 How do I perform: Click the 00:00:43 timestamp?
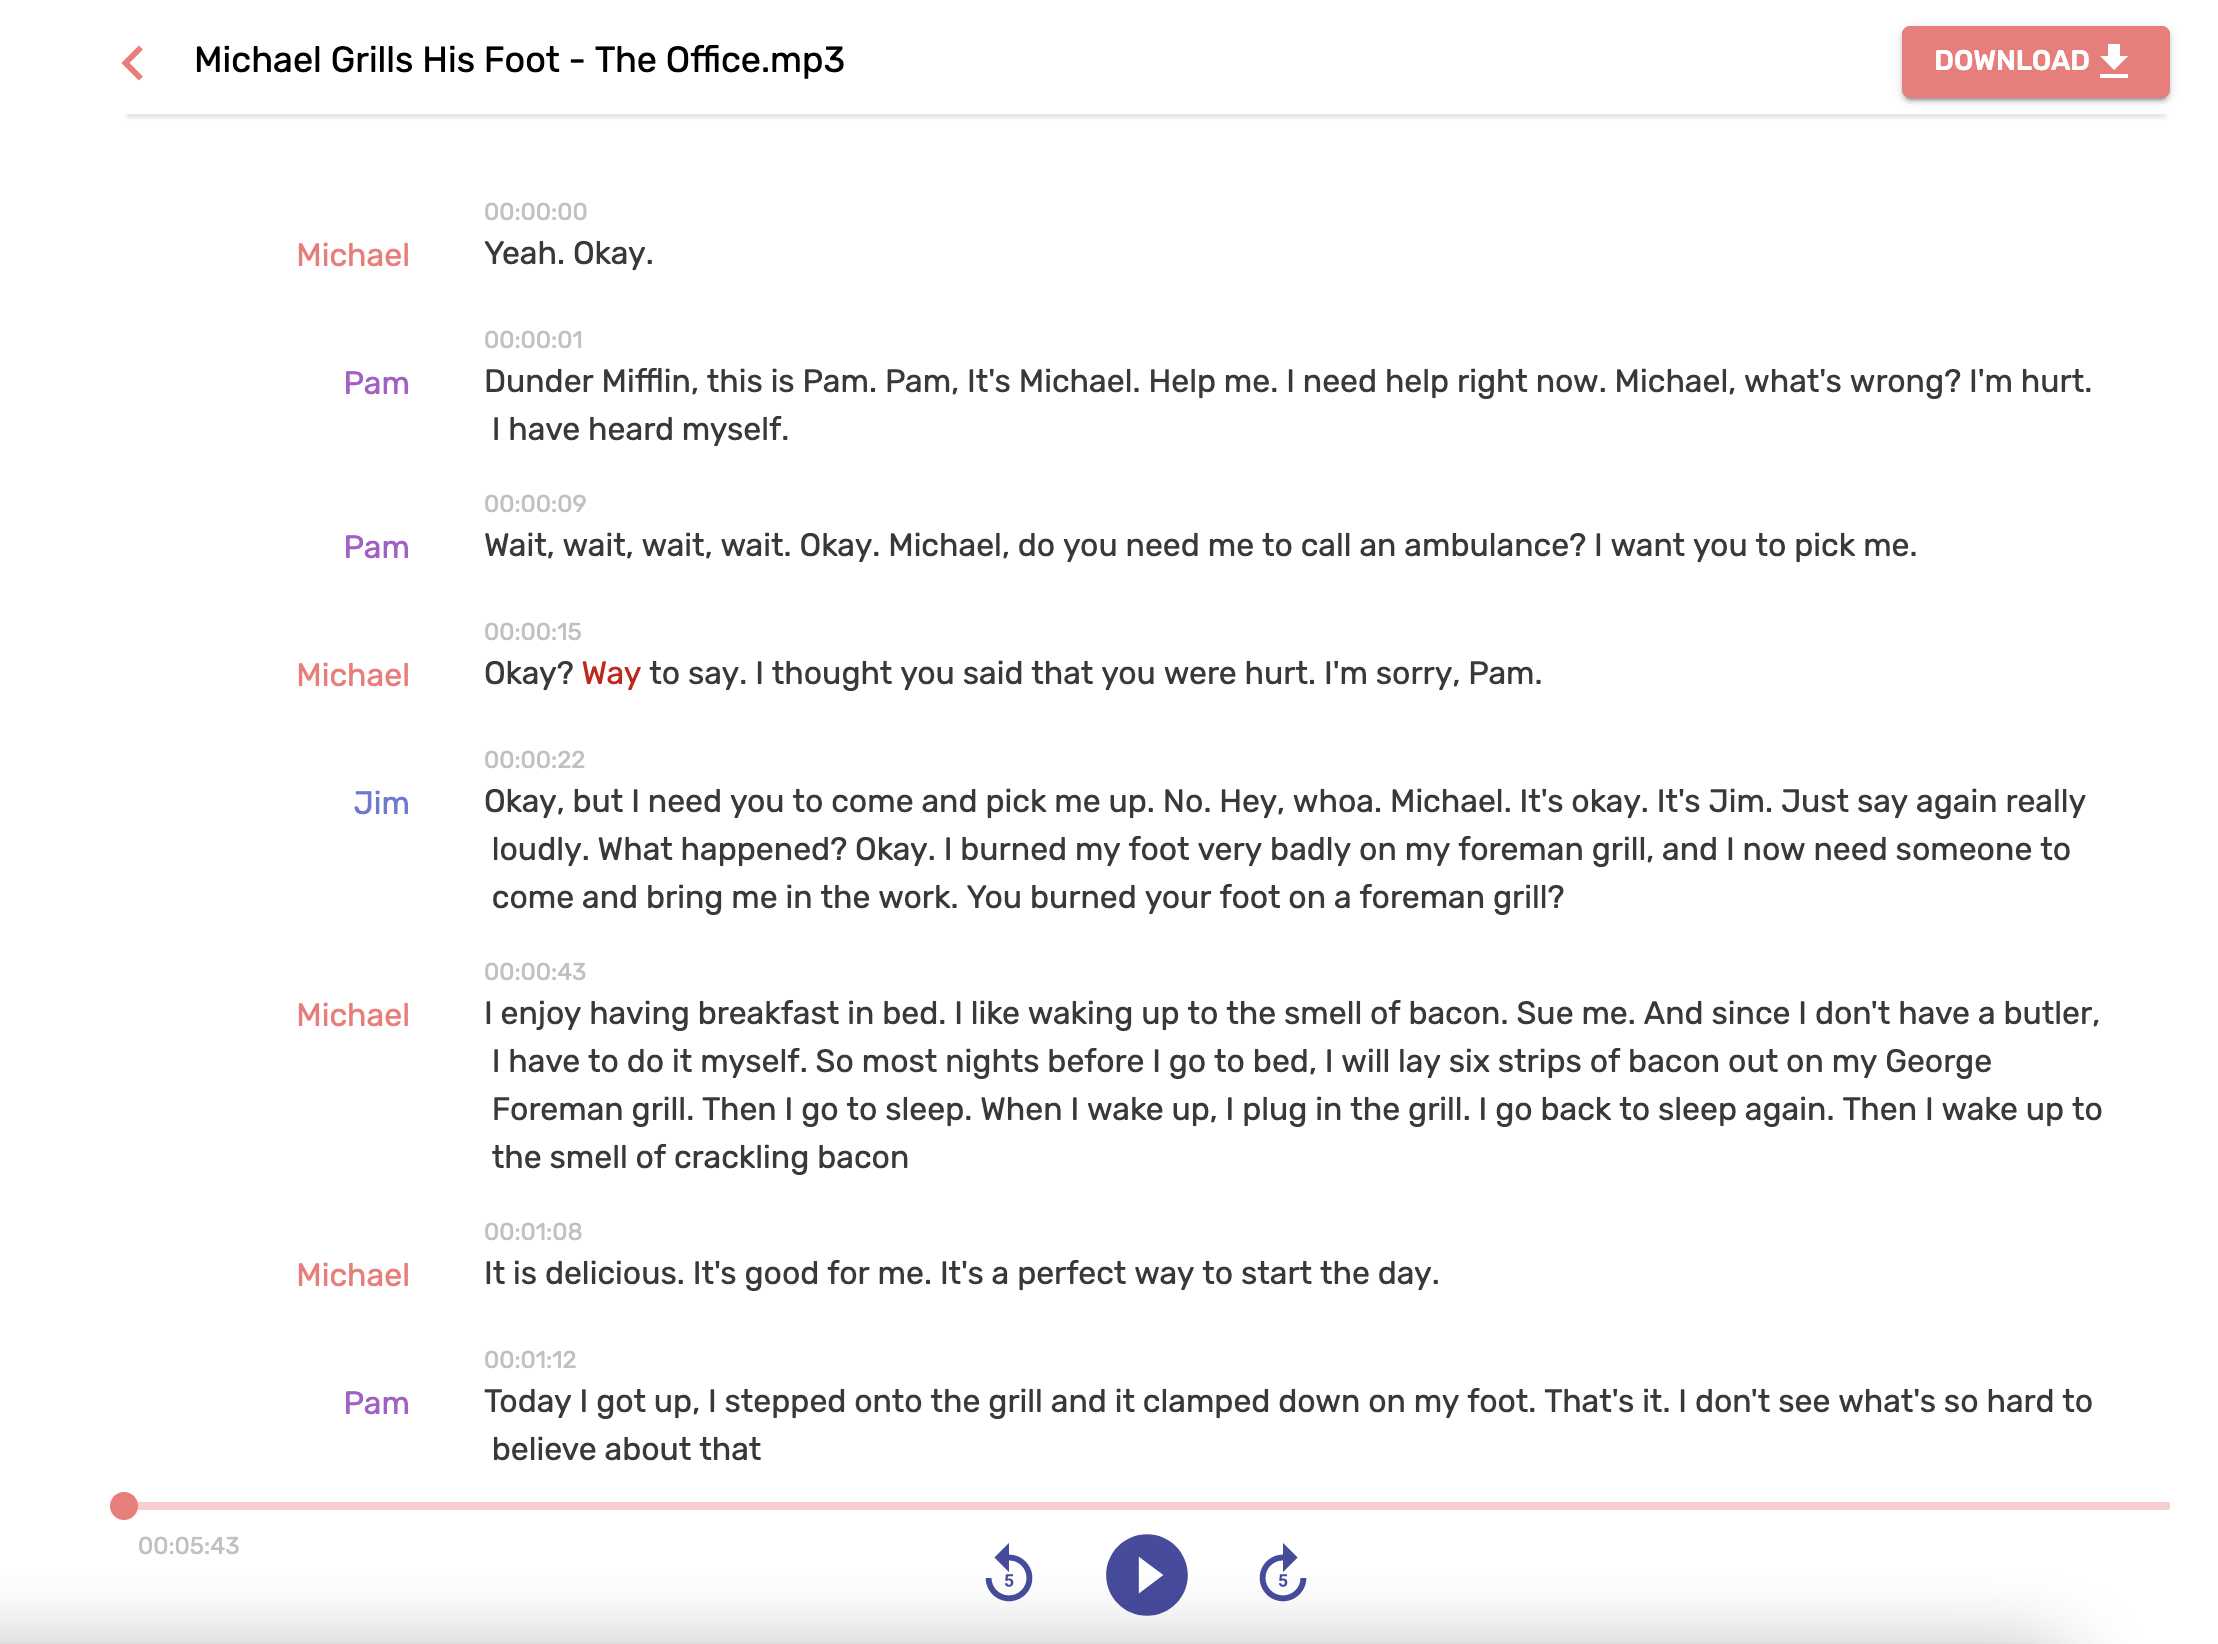[x=534, y=971]
